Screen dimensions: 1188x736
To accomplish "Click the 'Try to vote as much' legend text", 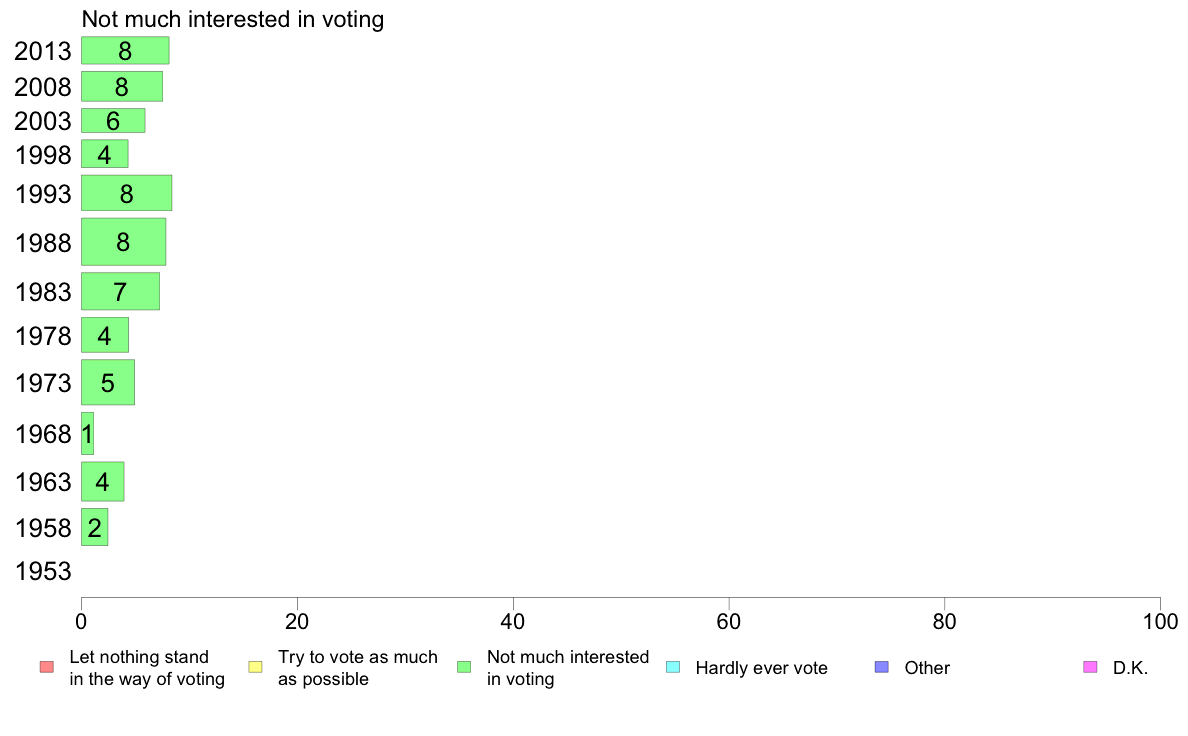I will pos(358,657).
